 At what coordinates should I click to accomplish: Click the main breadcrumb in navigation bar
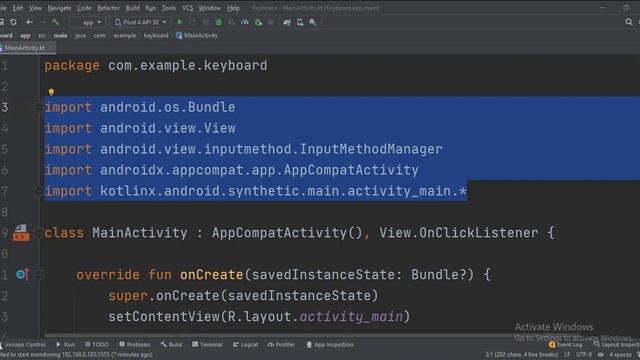(60, 36)
